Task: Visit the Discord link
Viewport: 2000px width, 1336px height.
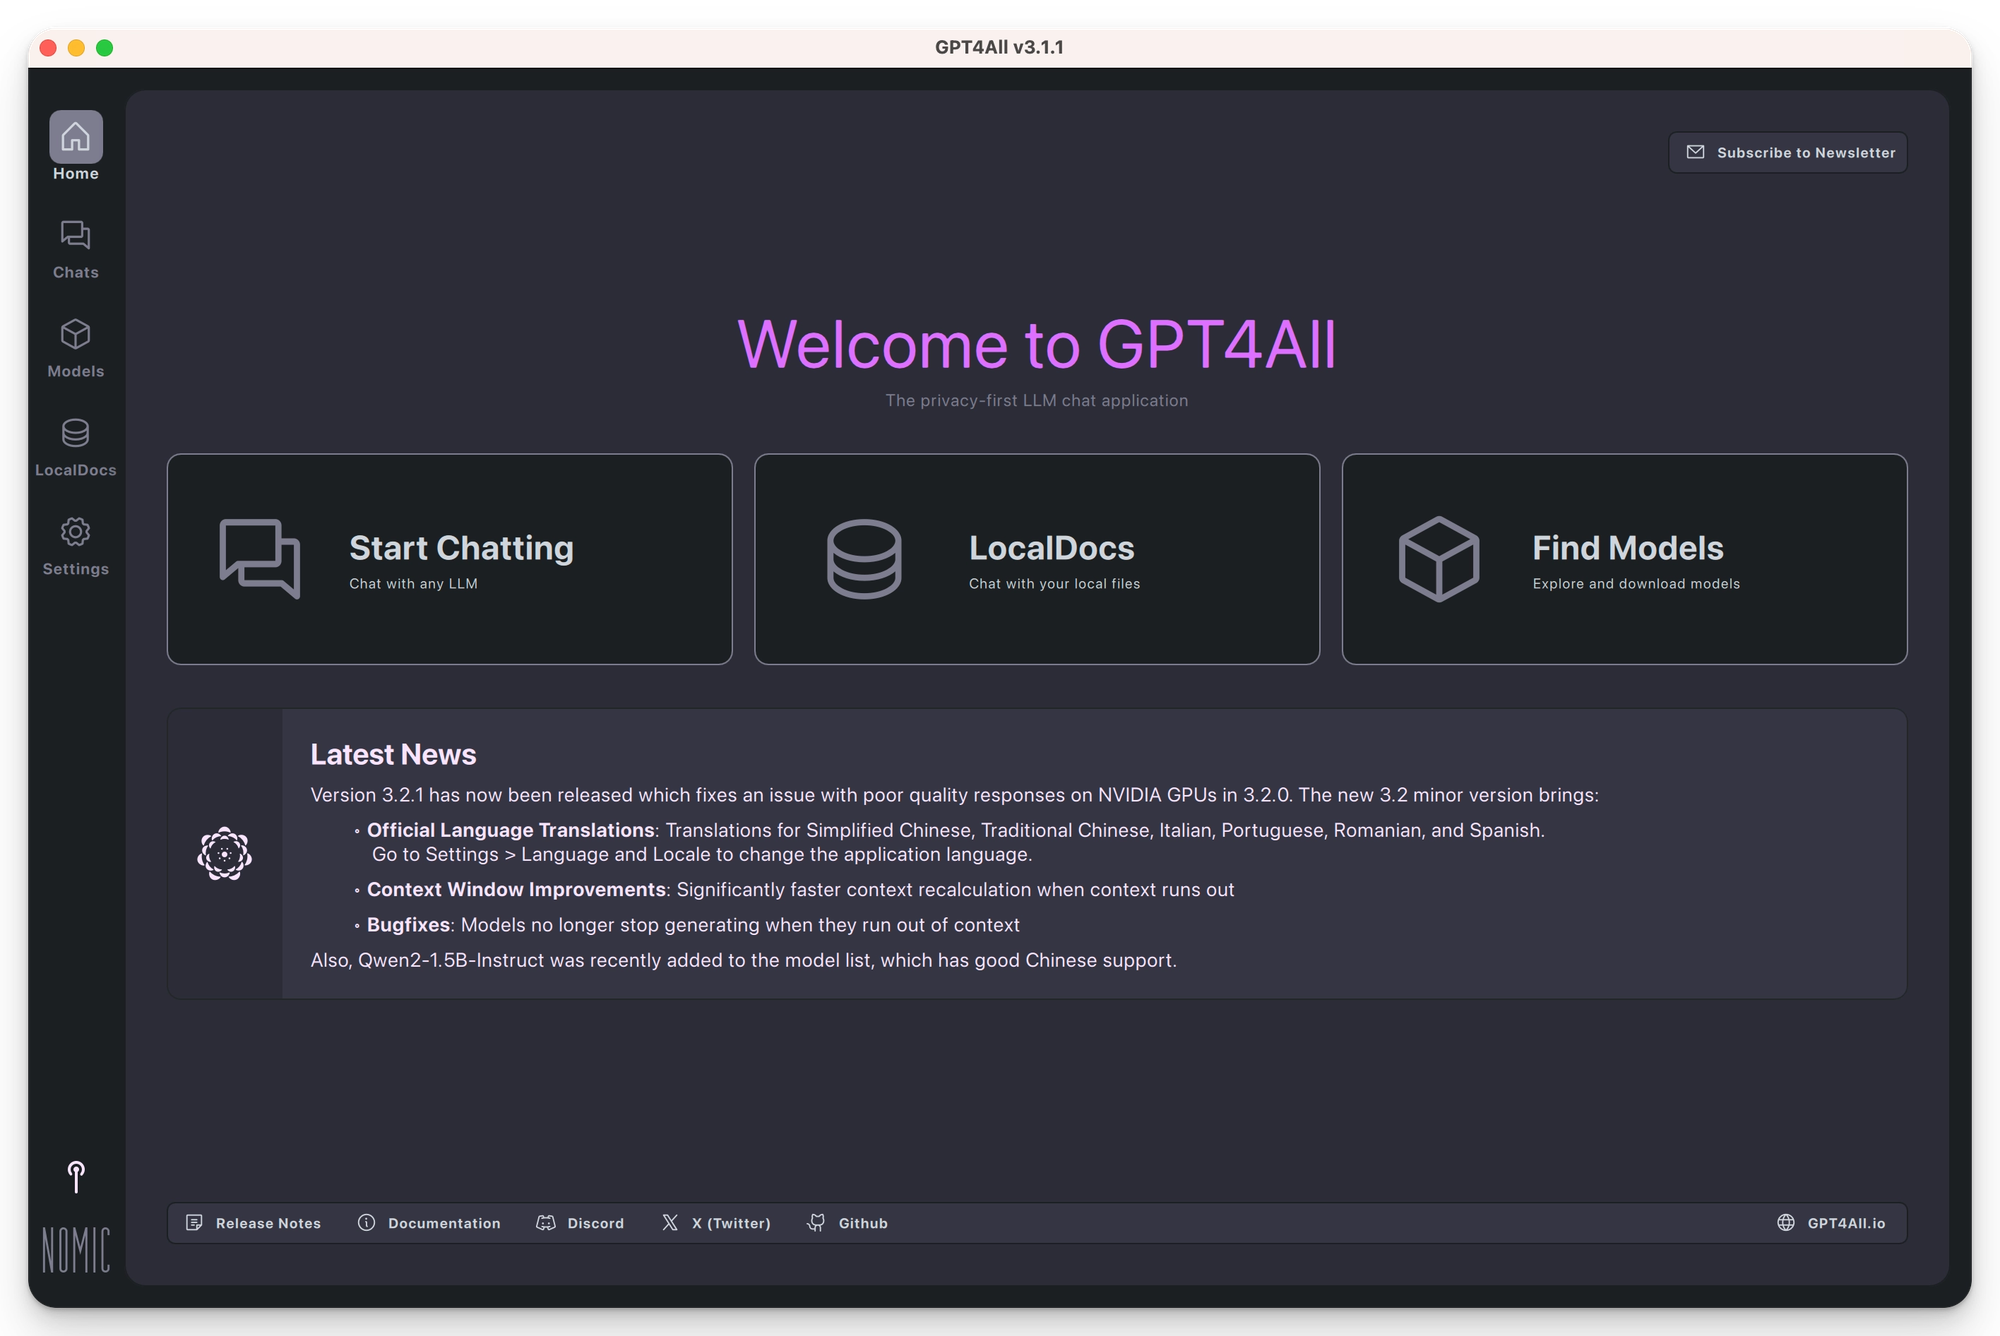Action: pyautogui.click(x=581, y=1223)
